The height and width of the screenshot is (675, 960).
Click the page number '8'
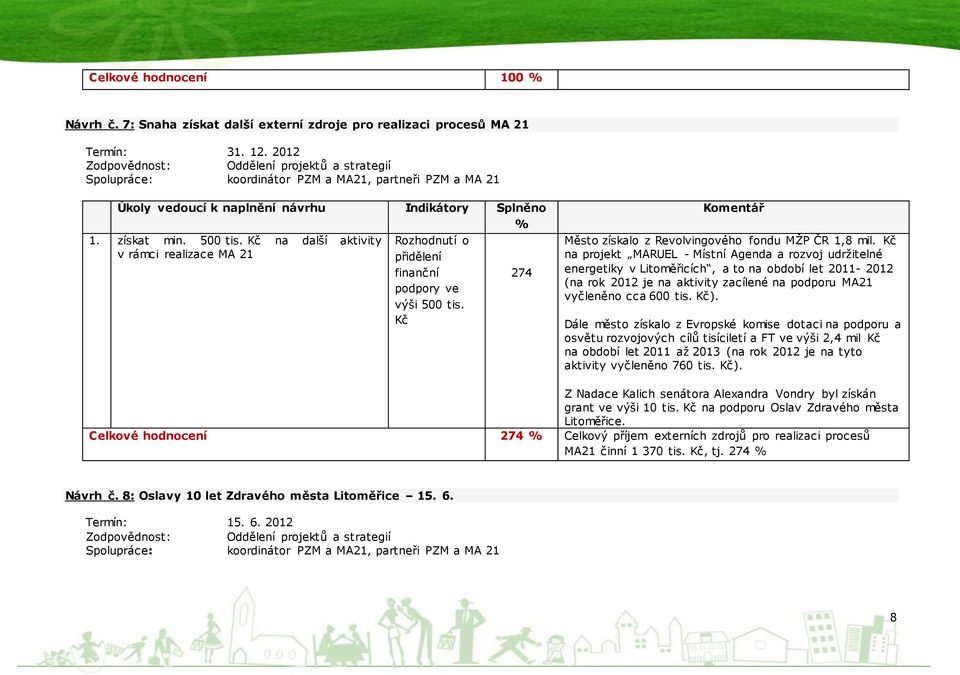click(x=893, y=617)
